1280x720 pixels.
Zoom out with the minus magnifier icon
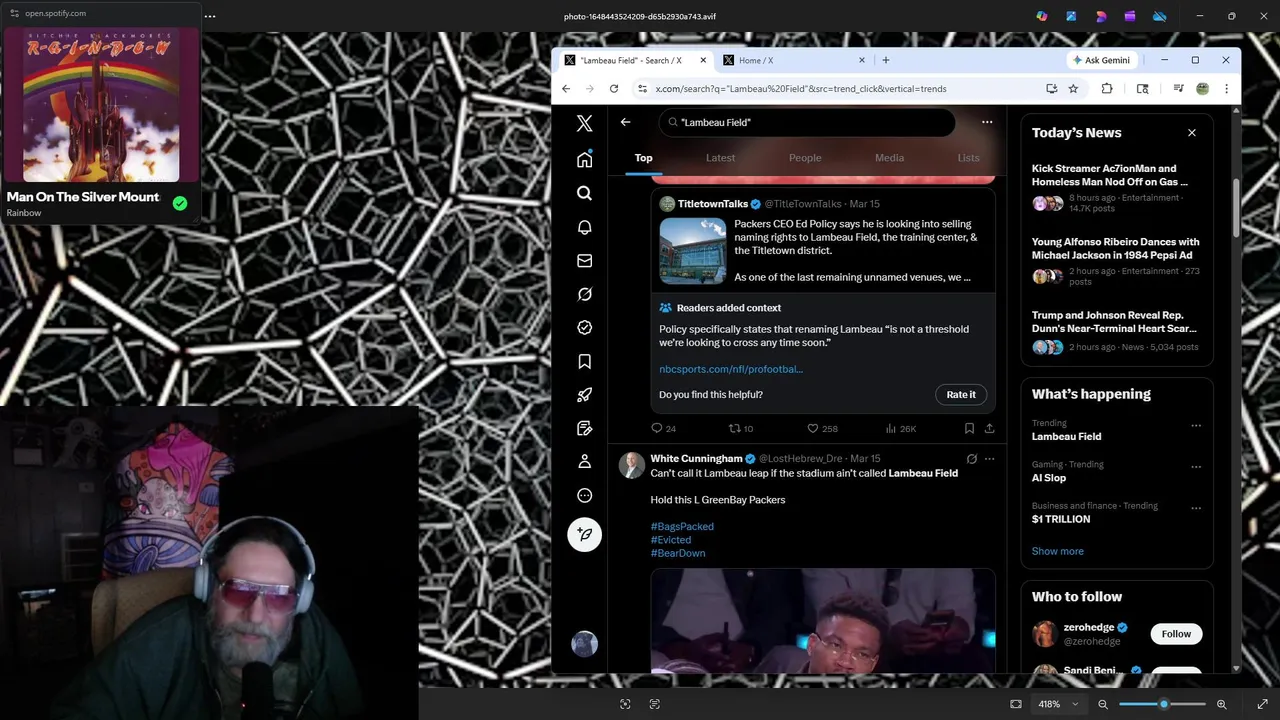[1103, 704]
